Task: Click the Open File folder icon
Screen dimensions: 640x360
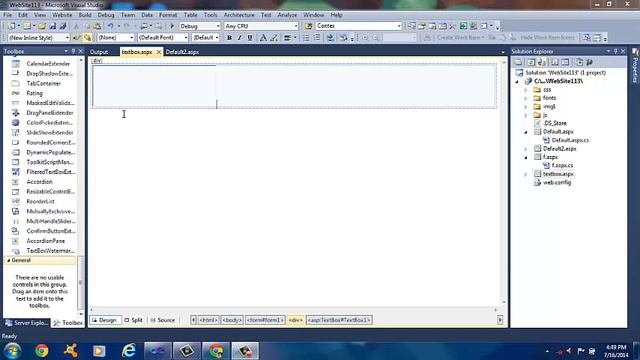Action: tap(42, 26)
